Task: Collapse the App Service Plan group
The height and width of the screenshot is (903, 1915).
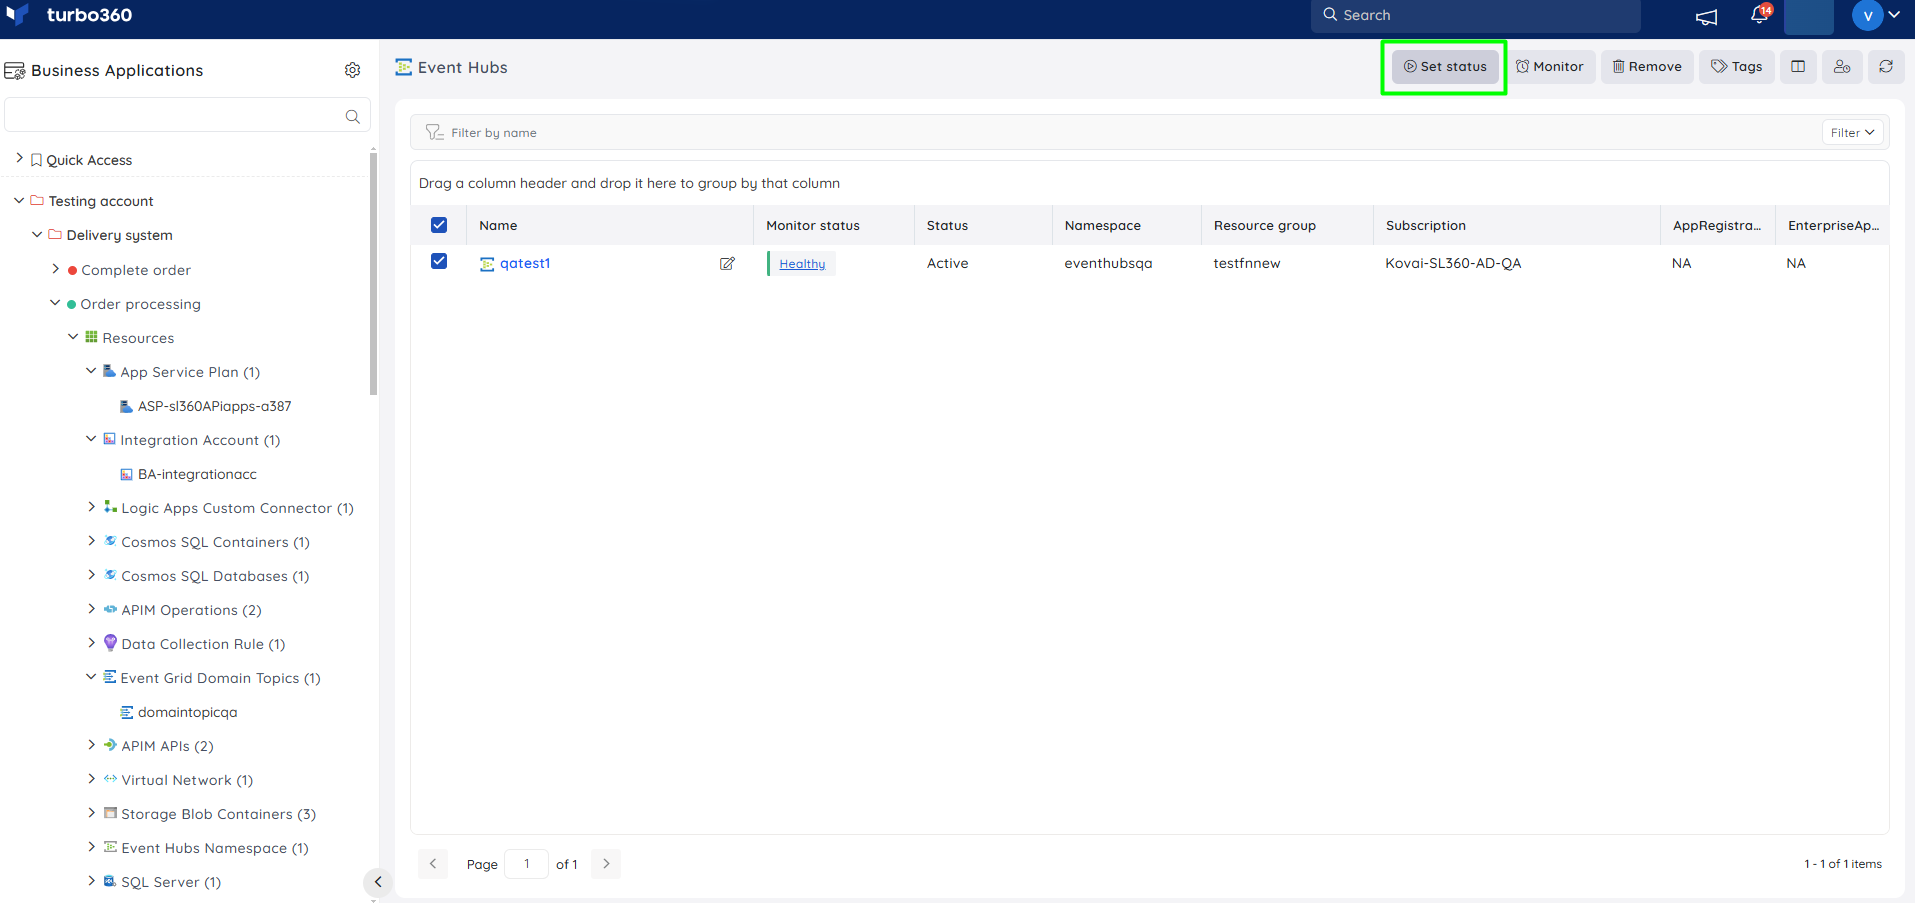Action: click(x=91, y=370)
